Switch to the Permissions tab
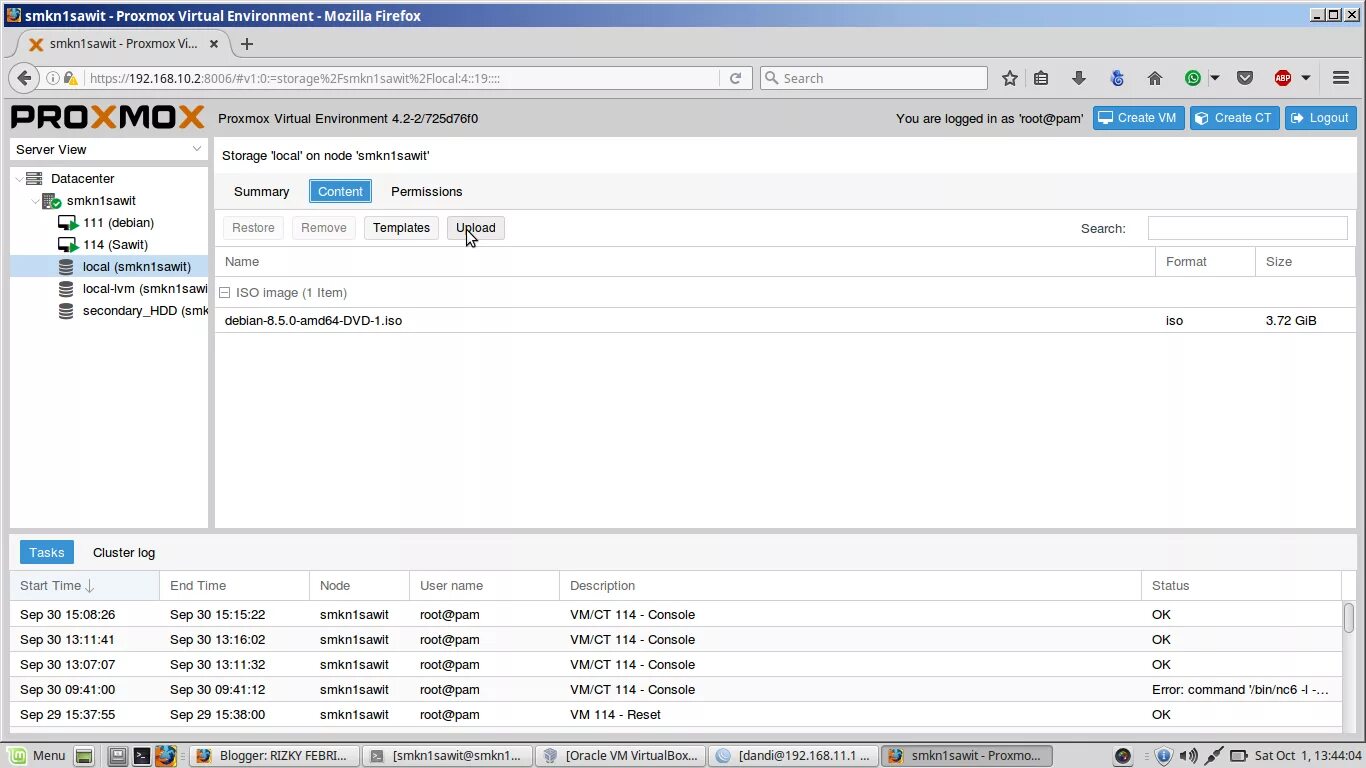The image size is (1366, 768). tap(426, 191)
